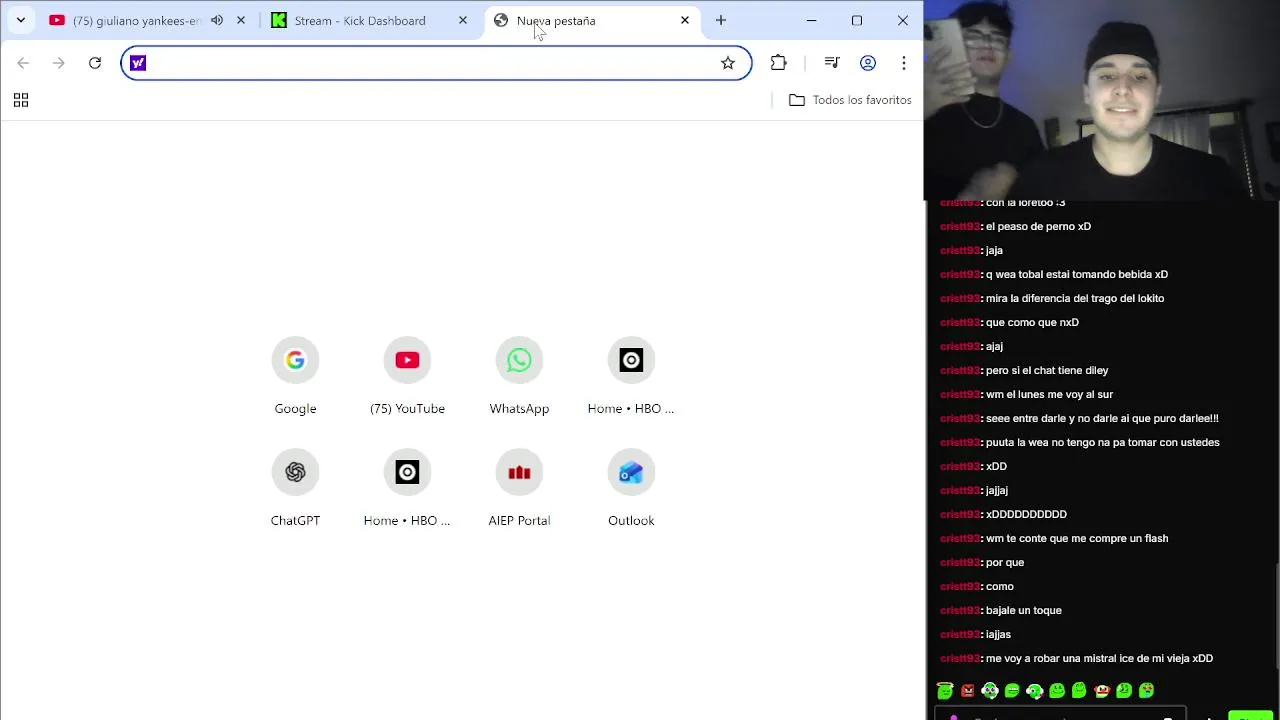This screenshot has width=1280, height=720.
Task: Click message 'wm te conte que me compre un flash'
Action: 1077,538
